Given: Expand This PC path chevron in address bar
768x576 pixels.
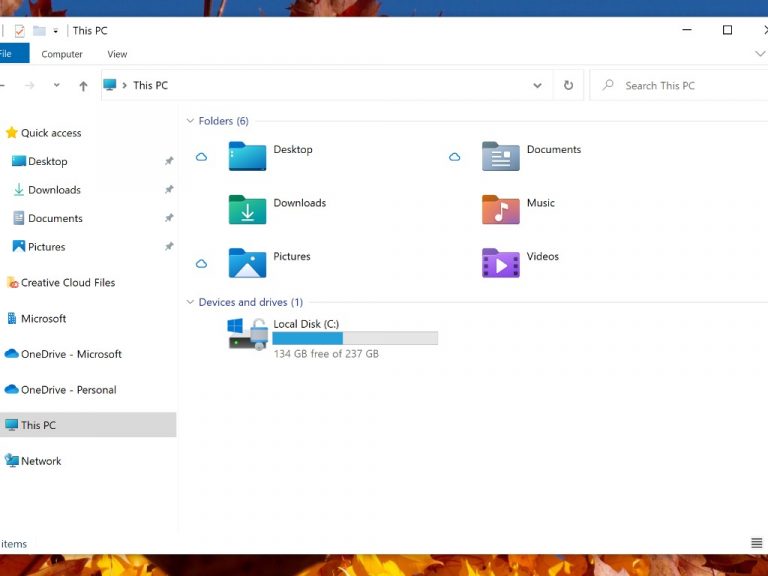Looking at the screenshot, I should tap(124, 85).
